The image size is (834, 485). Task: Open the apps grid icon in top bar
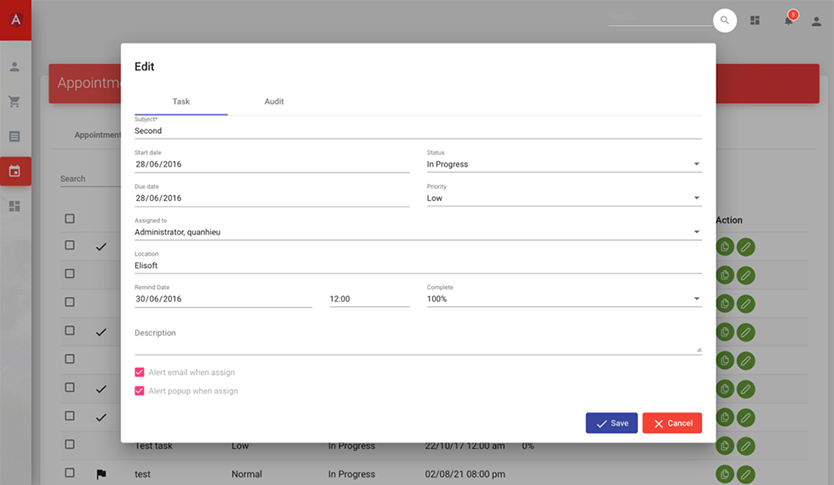coord(756,21)
